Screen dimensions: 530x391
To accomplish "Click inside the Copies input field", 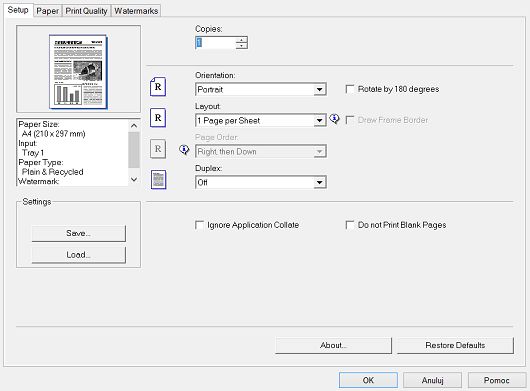I will (215, 43).
